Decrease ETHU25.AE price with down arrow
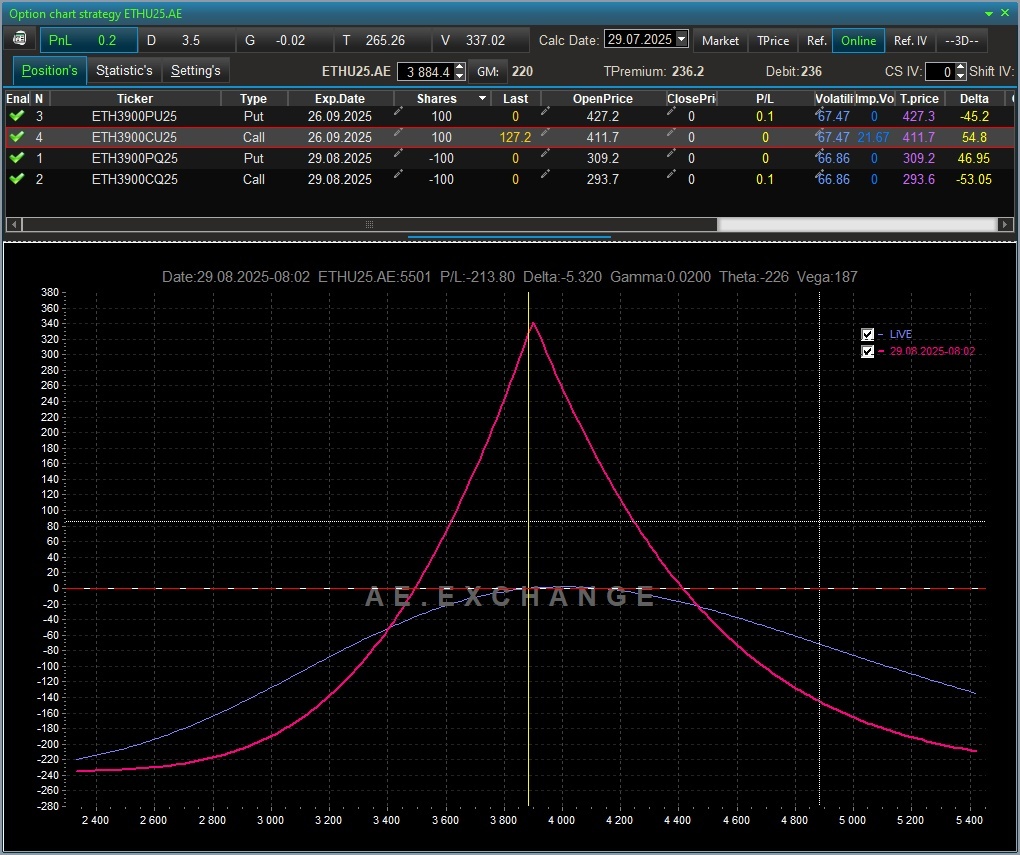Image resolution: width=1020 pixels, height=855 pixels. (x=459, y=75)
